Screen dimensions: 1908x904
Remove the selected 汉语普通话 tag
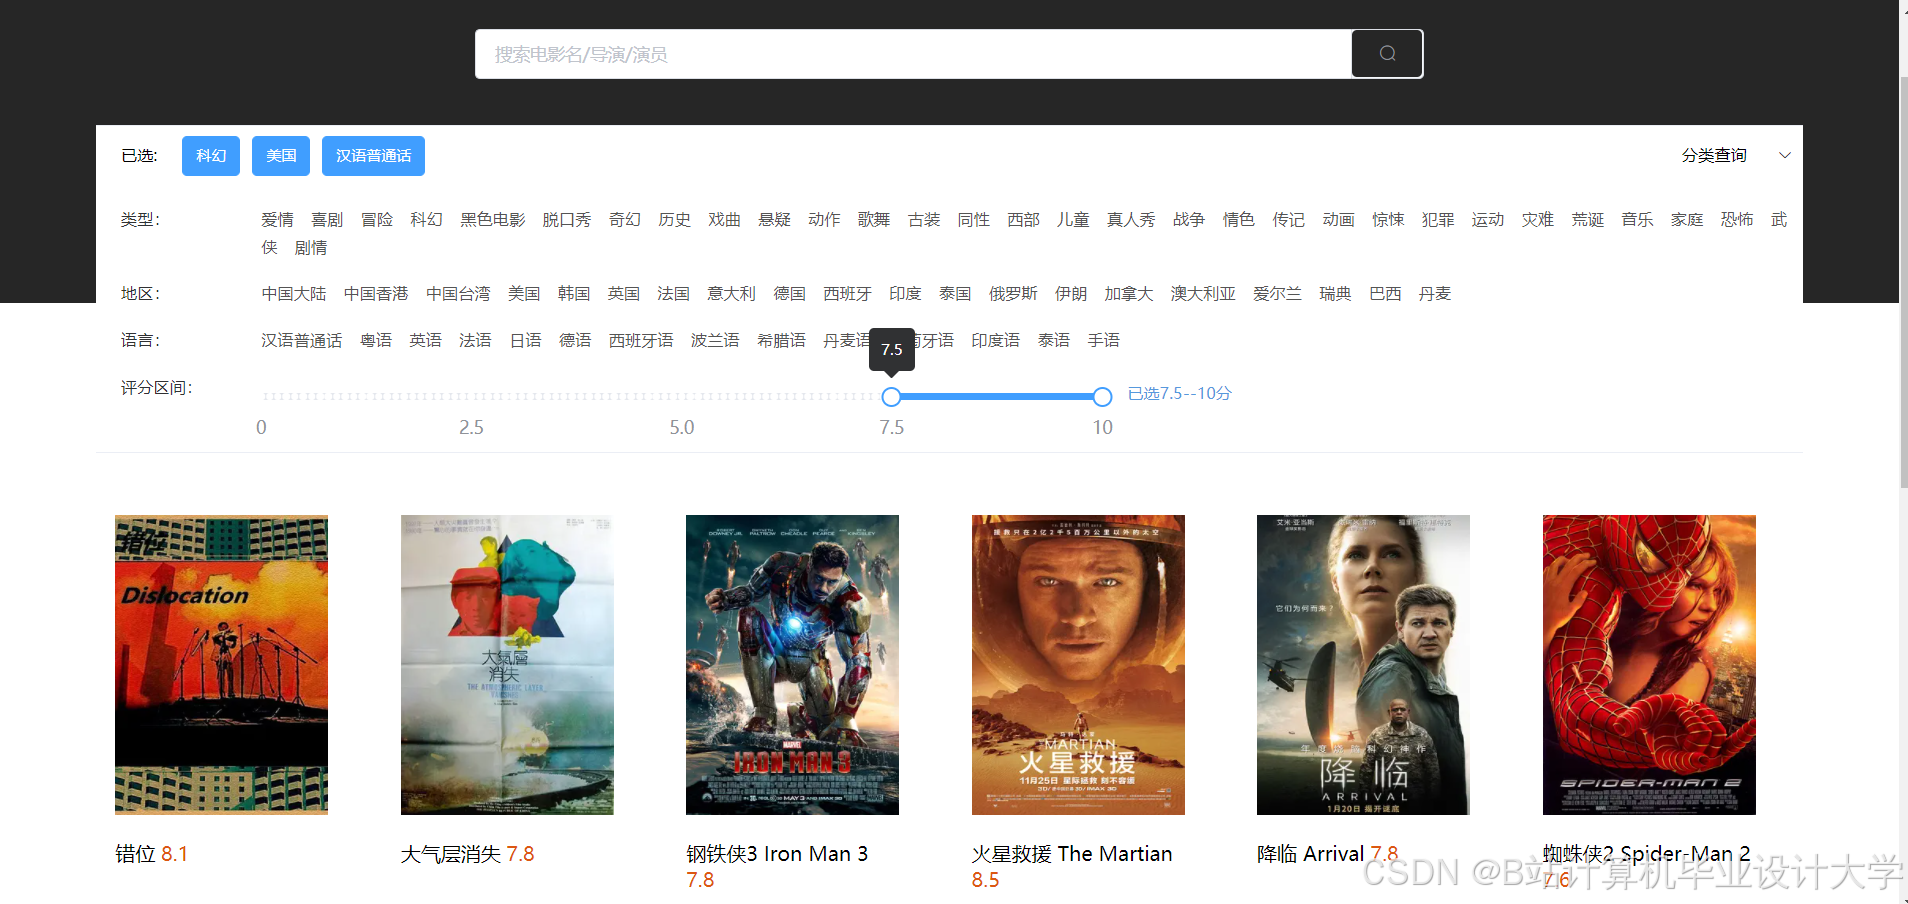(x=373, y=156)
